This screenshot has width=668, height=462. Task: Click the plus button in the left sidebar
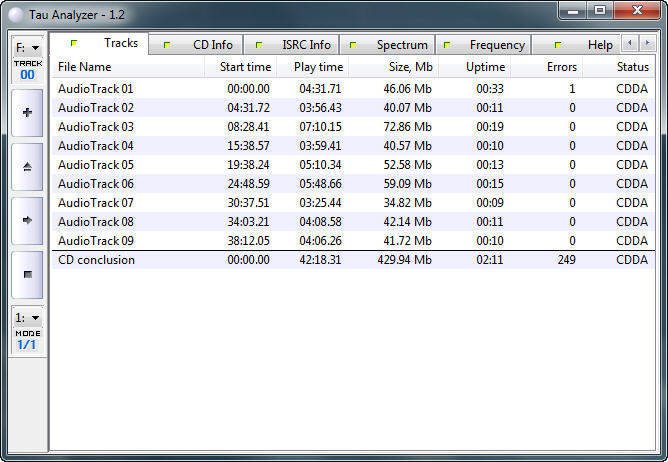(x=27, y=113)
